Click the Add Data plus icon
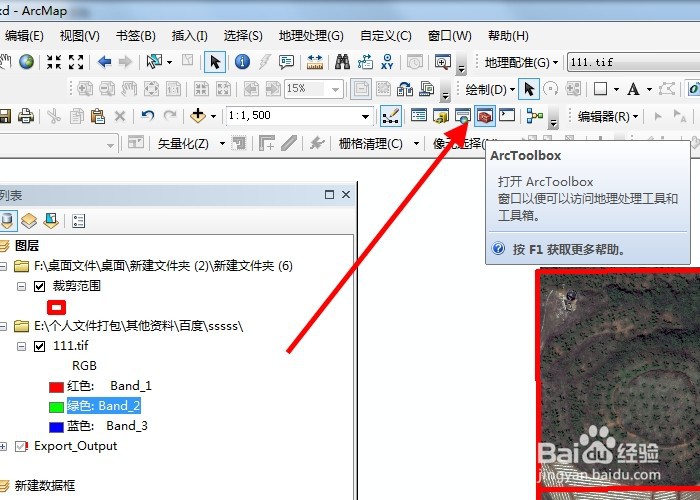700x500 pixels. (x=198, y=116)
